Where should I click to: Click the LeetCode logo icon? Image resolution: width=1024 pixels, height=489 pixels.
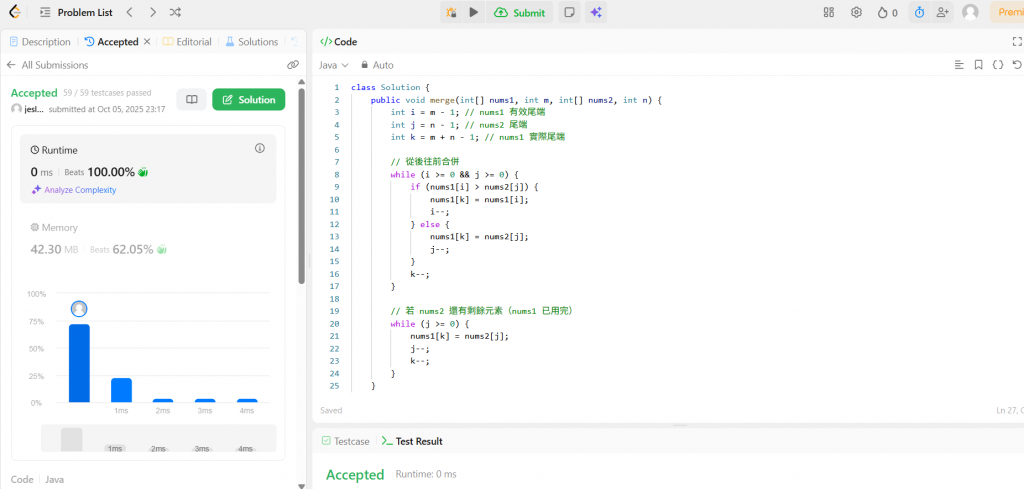coord(15,12)
